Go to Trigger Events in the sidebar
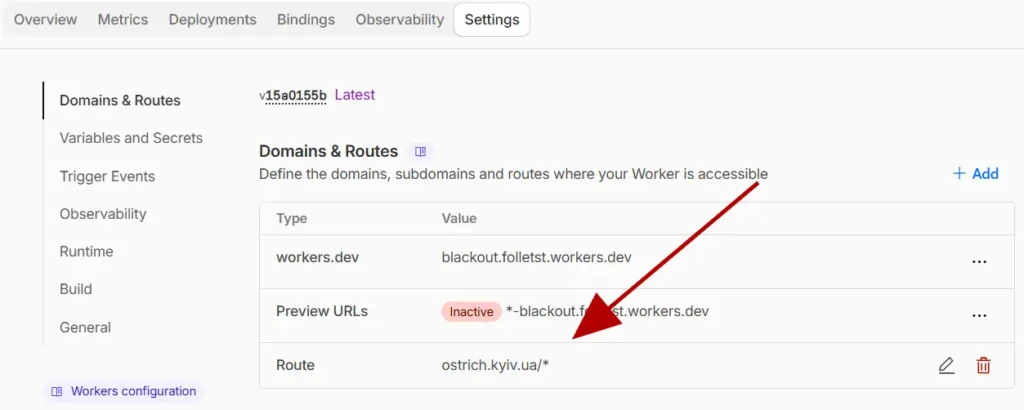The width and height of the screenshot is (1024, 410). [107, 176]
